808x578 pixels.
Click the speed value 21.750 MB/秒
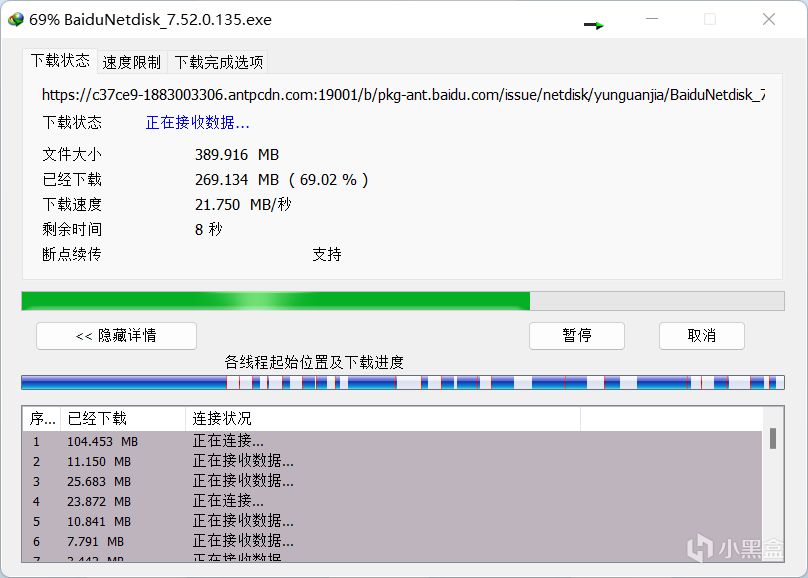tap(243, 205)
